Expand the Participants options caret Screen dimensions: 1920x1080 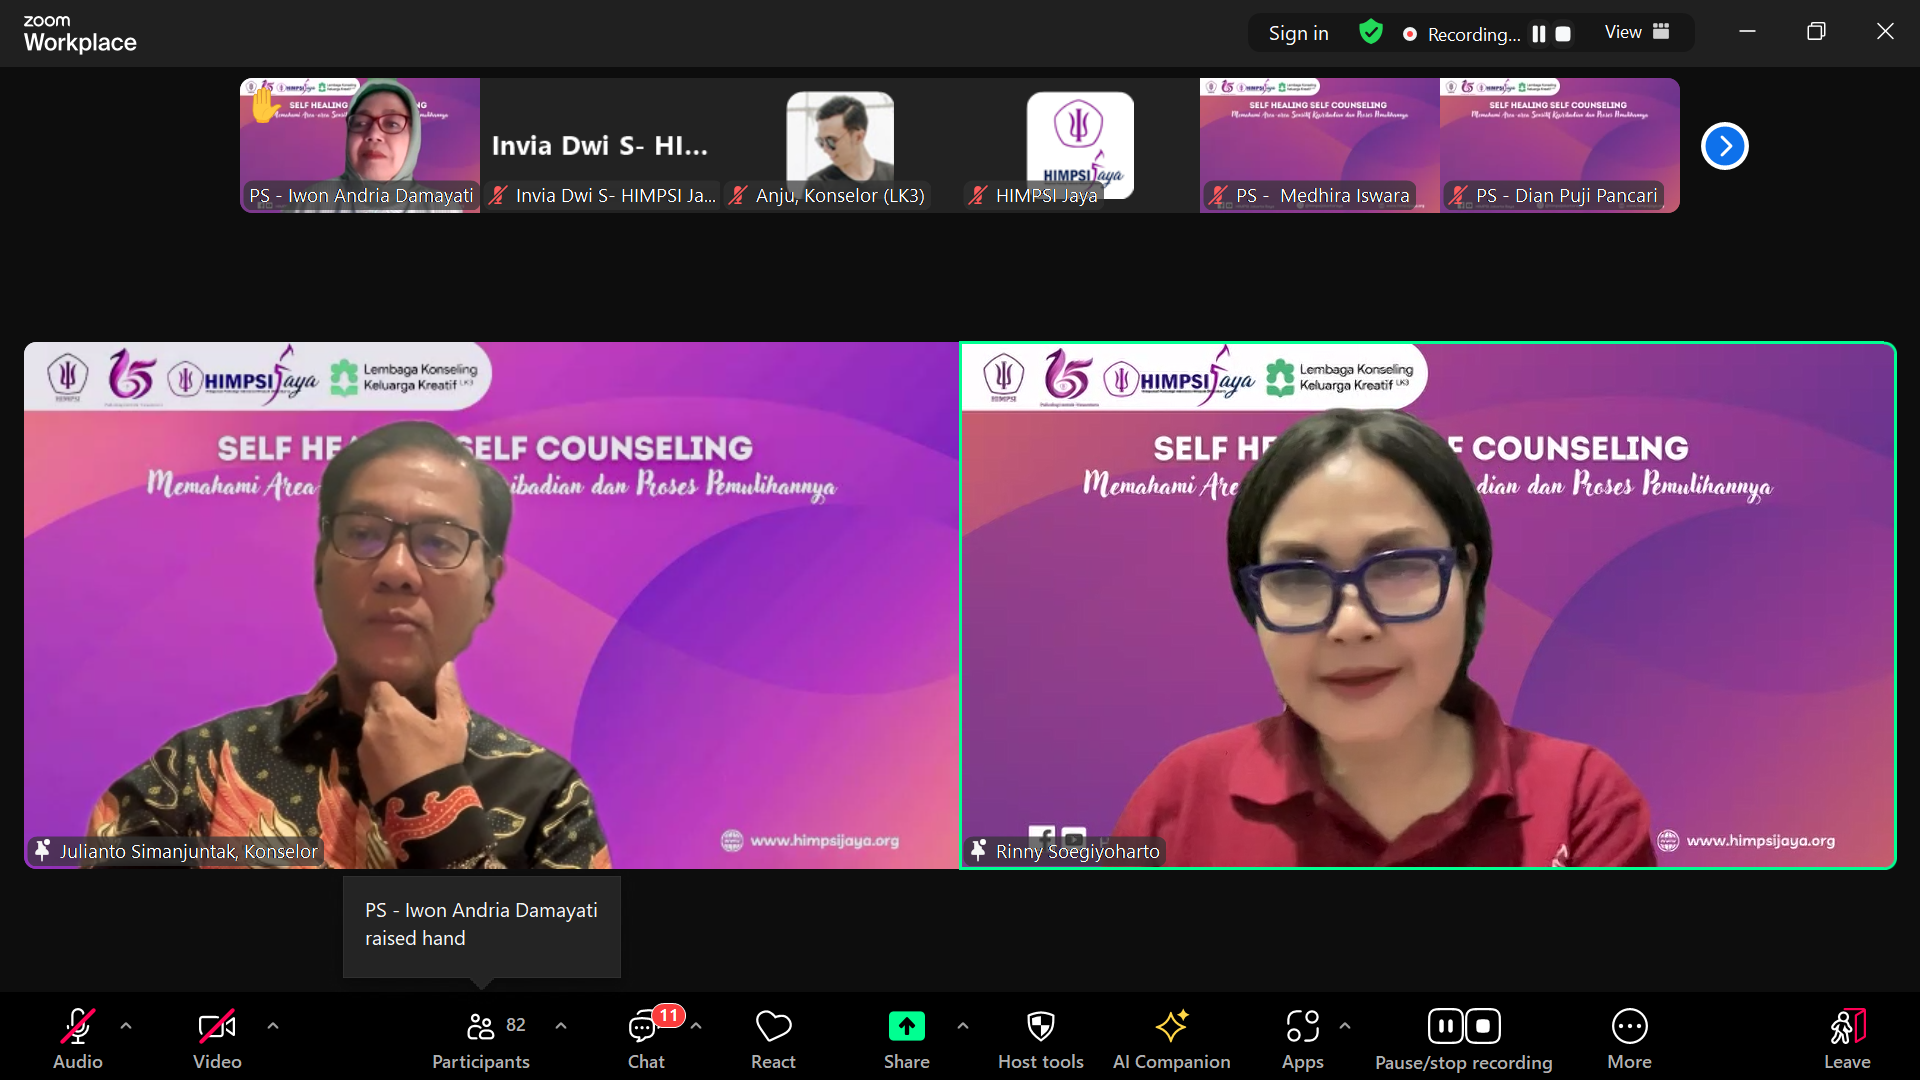[561, 1026]
